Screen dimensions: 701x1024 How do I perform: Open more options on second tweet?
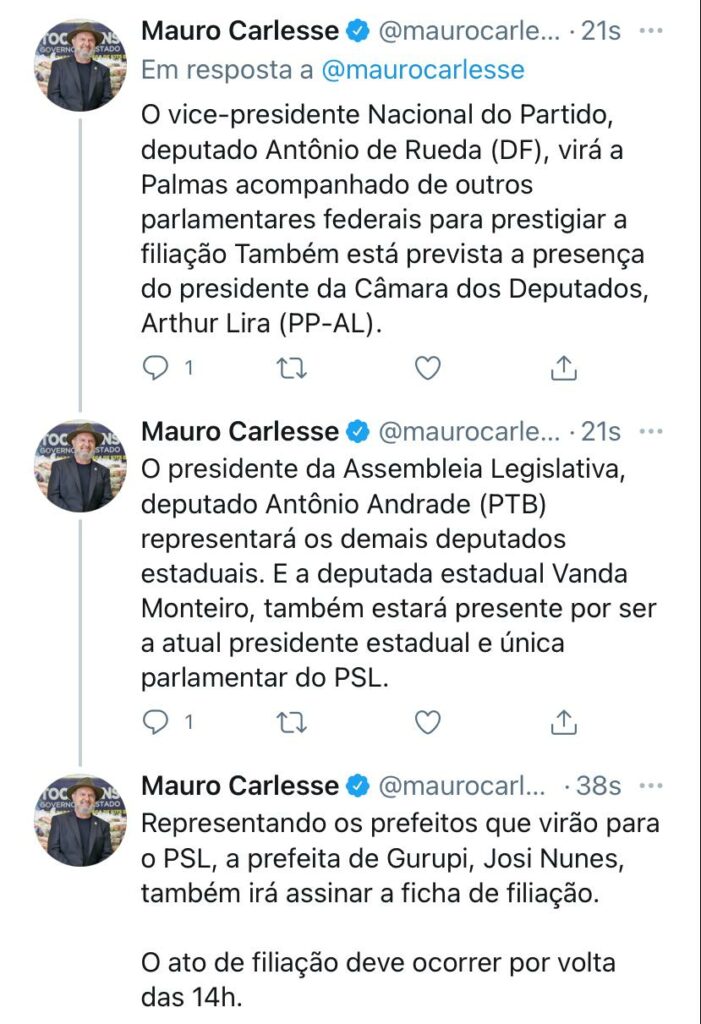(651, 431)
